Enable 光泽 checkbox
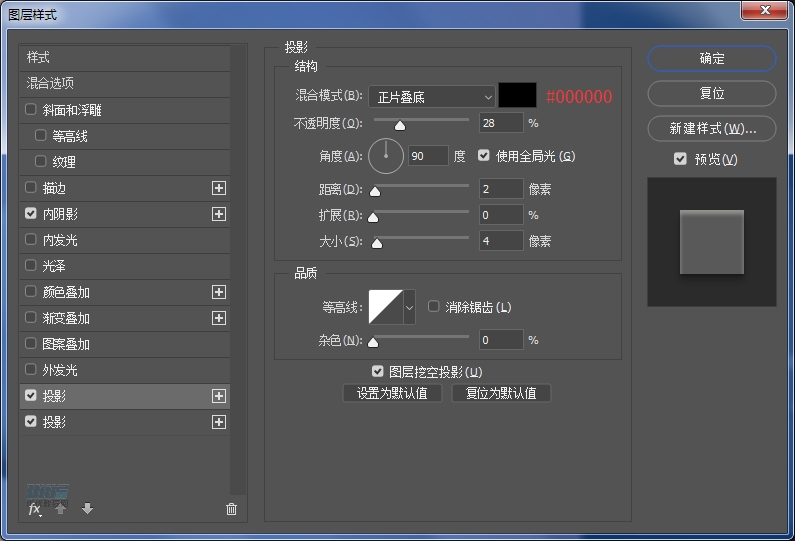The width and height of the screenshot is (795, 541). (x=30, y=265)
